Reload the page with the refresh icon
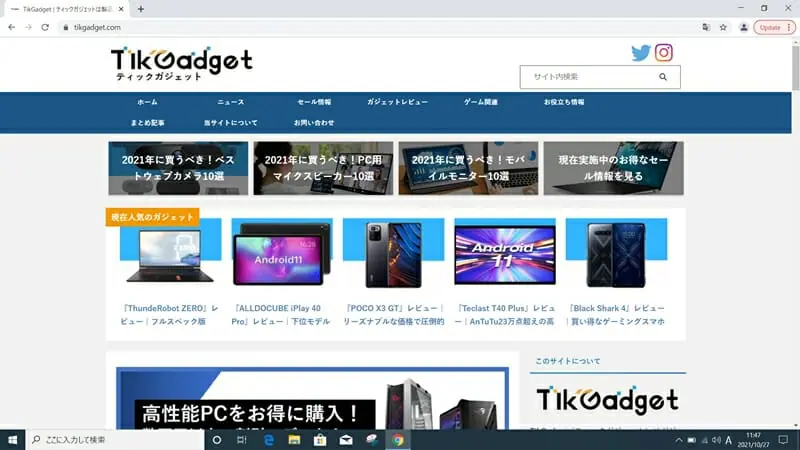This screenshot has height=450, width=800. pyautogui.click(x=45, y=27)
